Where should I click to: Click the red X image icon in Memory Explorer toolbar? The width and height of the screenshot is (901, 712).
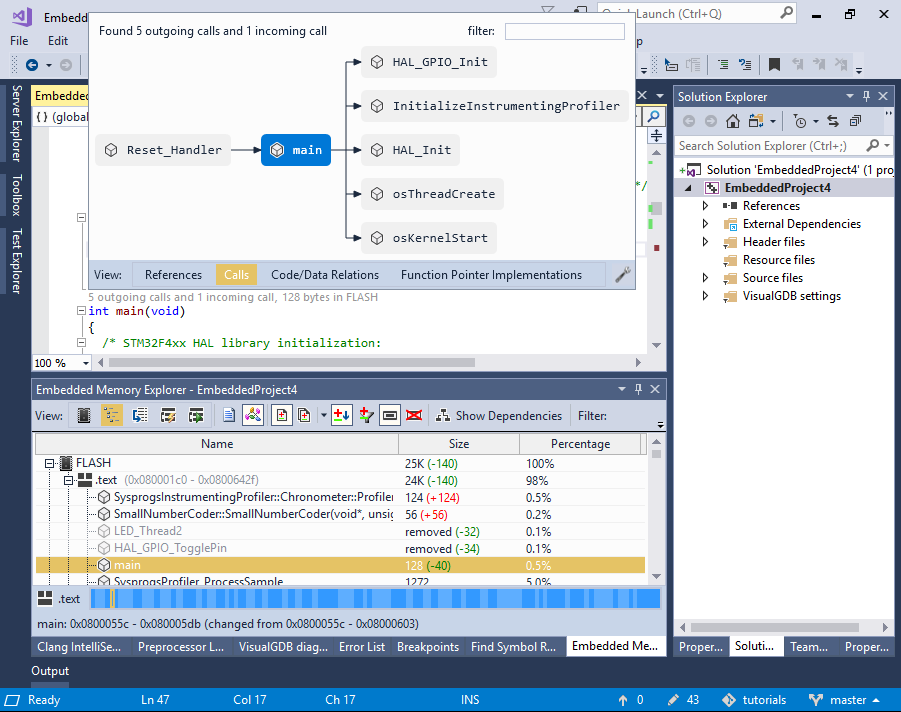(414, 415)
